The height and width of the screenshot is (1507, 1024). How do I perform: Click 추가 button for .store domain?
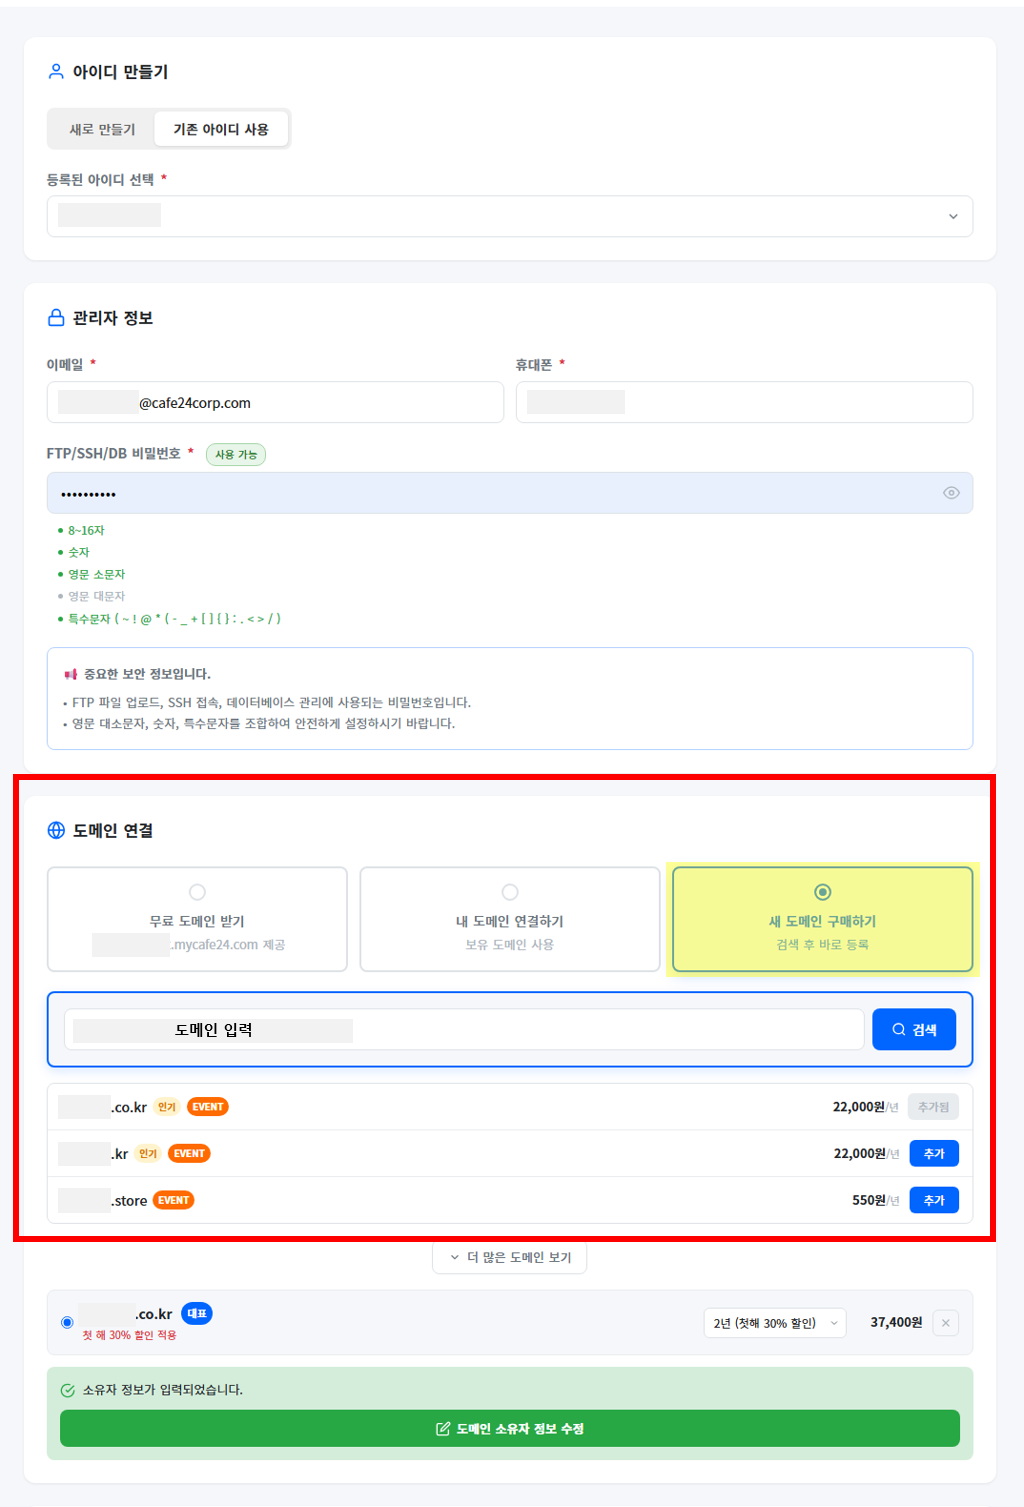934,1200
